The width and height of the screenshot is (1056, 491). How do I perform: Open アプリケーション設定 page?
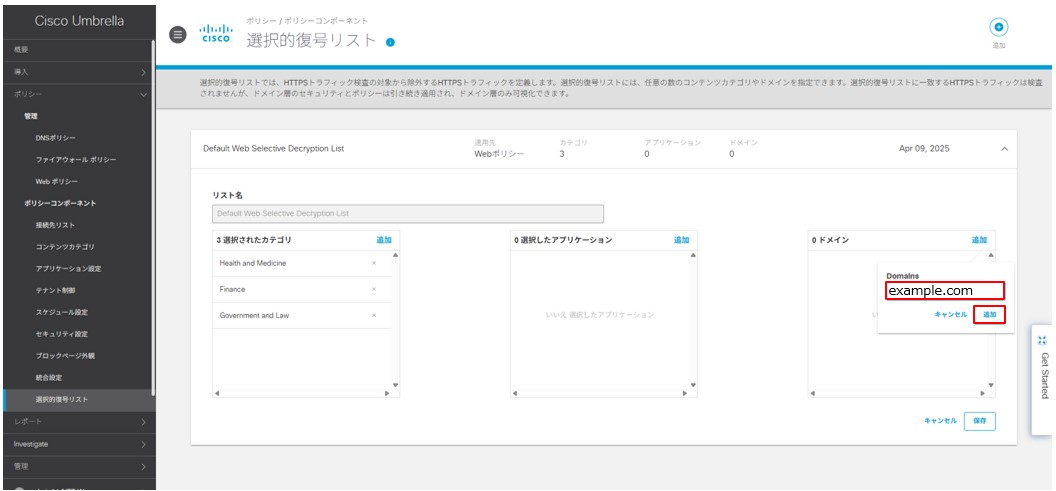click(69, 269)
